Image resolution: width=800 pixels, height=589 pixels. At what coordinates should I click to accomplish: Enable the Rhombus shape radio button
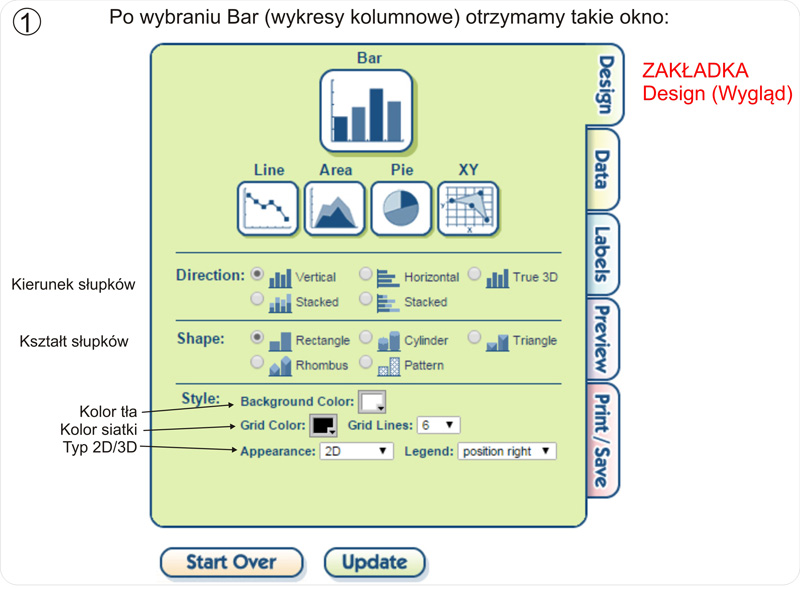(x=258, y=362)
